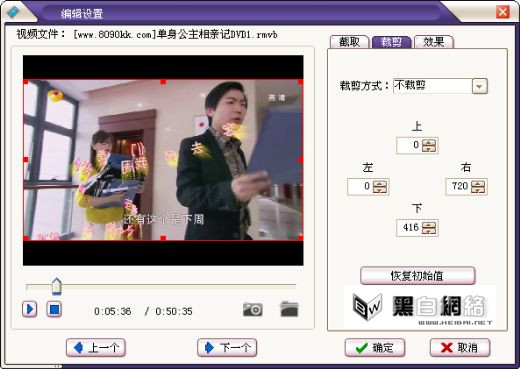The width and height of the screenshot is (520, 369).
Task: Close the 编辑设置 dialog
Action: coord(502,12)
